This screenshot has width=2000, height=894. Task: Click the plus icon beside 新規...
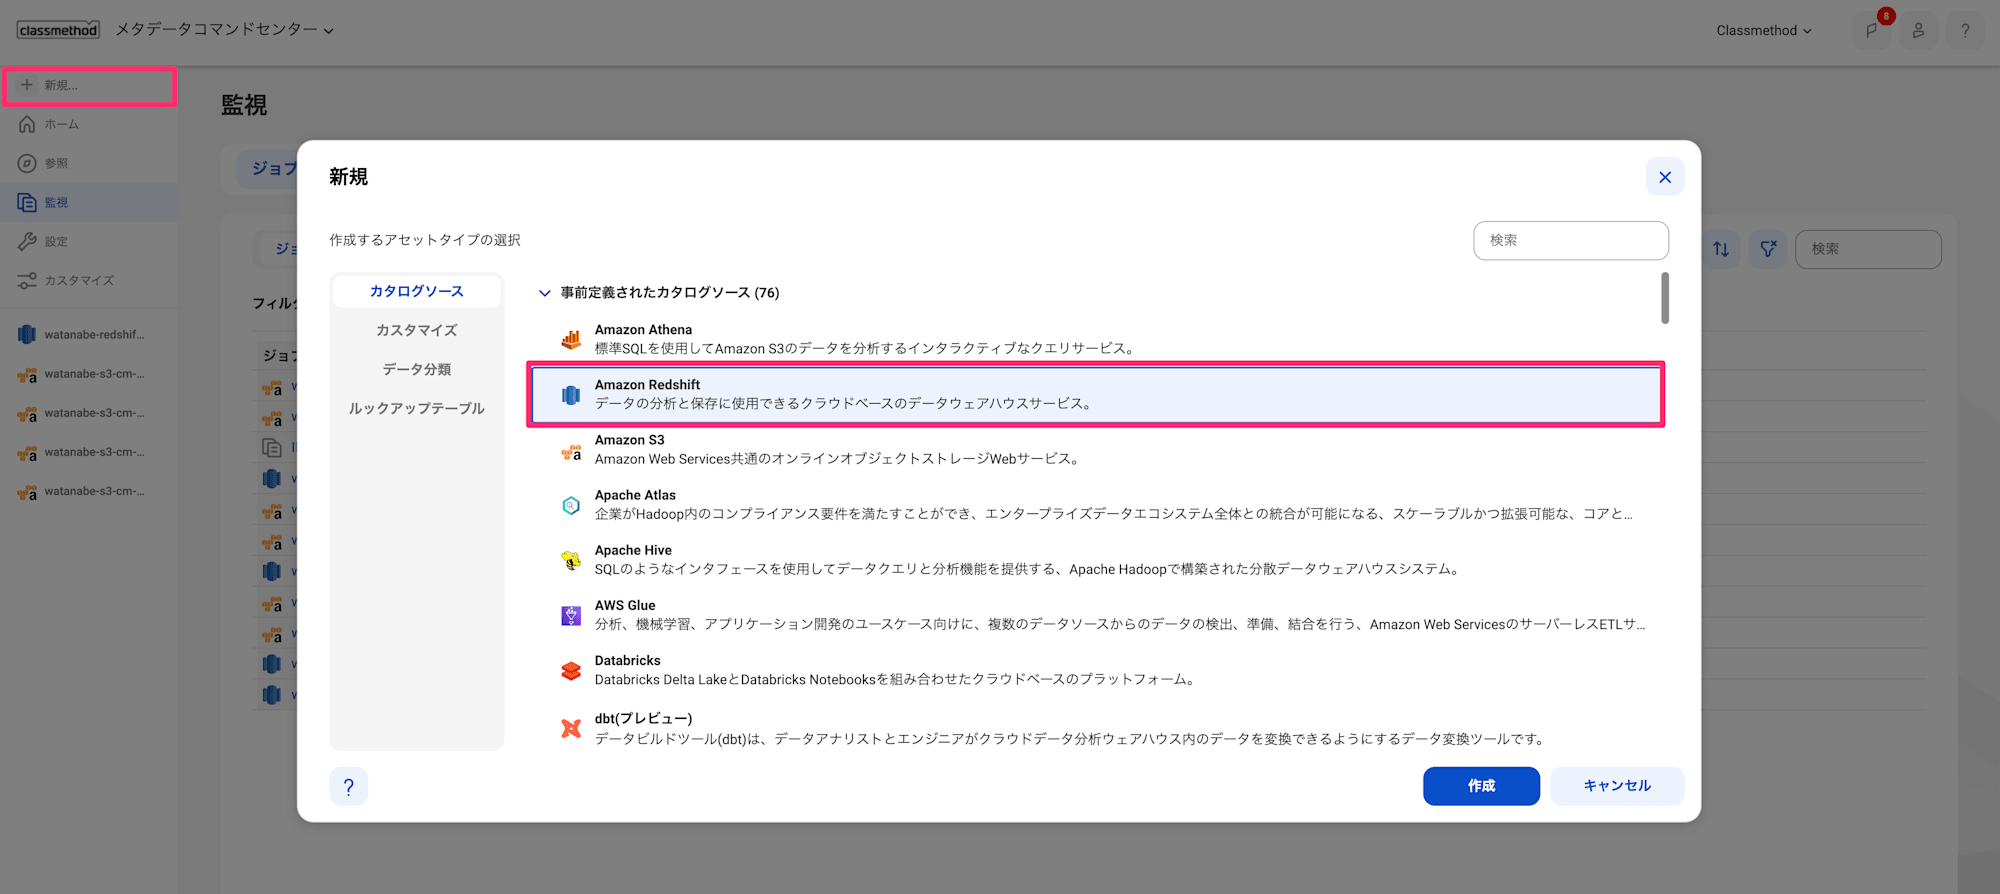[27, 85]
